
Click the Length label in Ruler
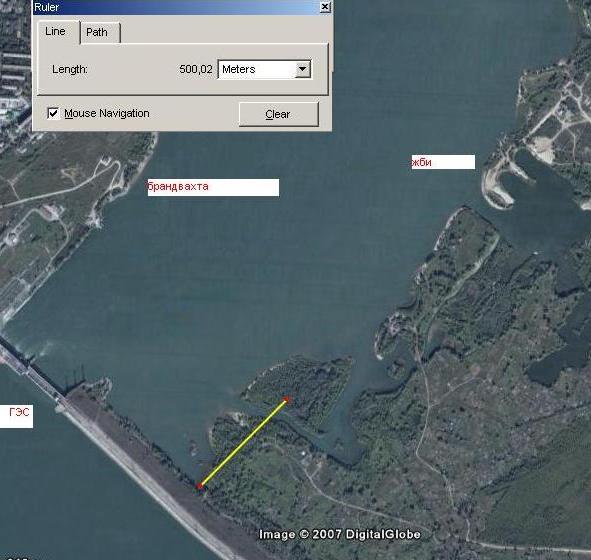[70, 69]
